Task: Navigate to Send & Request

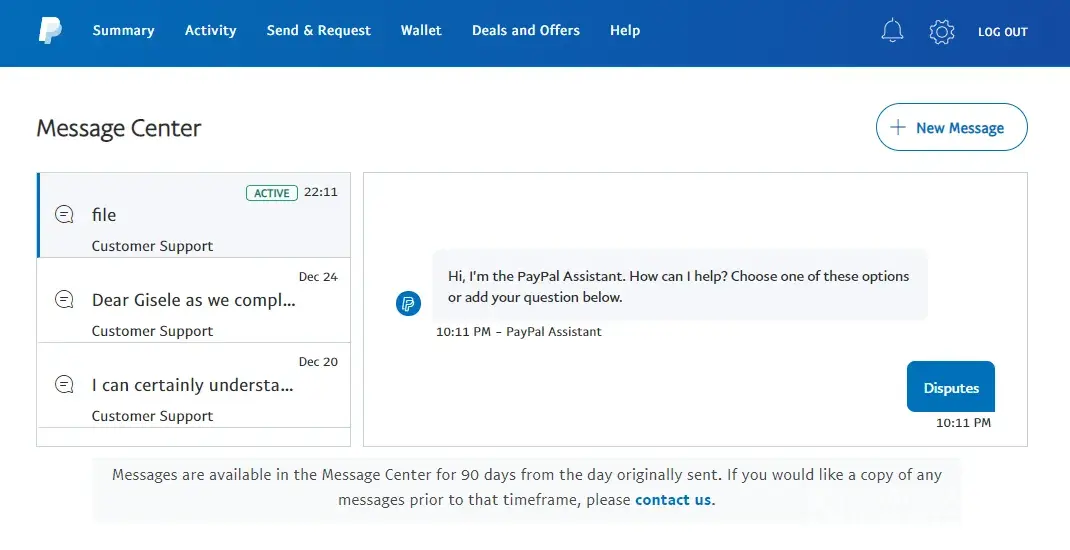Action: [x=318, y=31]
